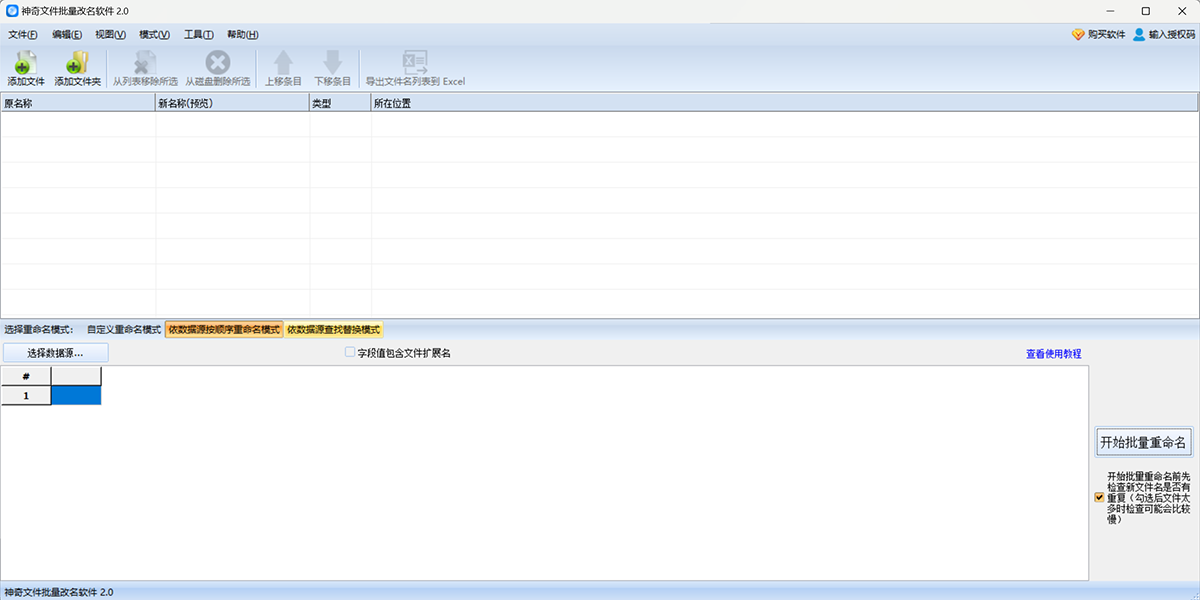The height and width of the screenshot is (600, 1200).
Task: Click 从列表移除所选 toolbar icon
Action: (x=145, y=63)
